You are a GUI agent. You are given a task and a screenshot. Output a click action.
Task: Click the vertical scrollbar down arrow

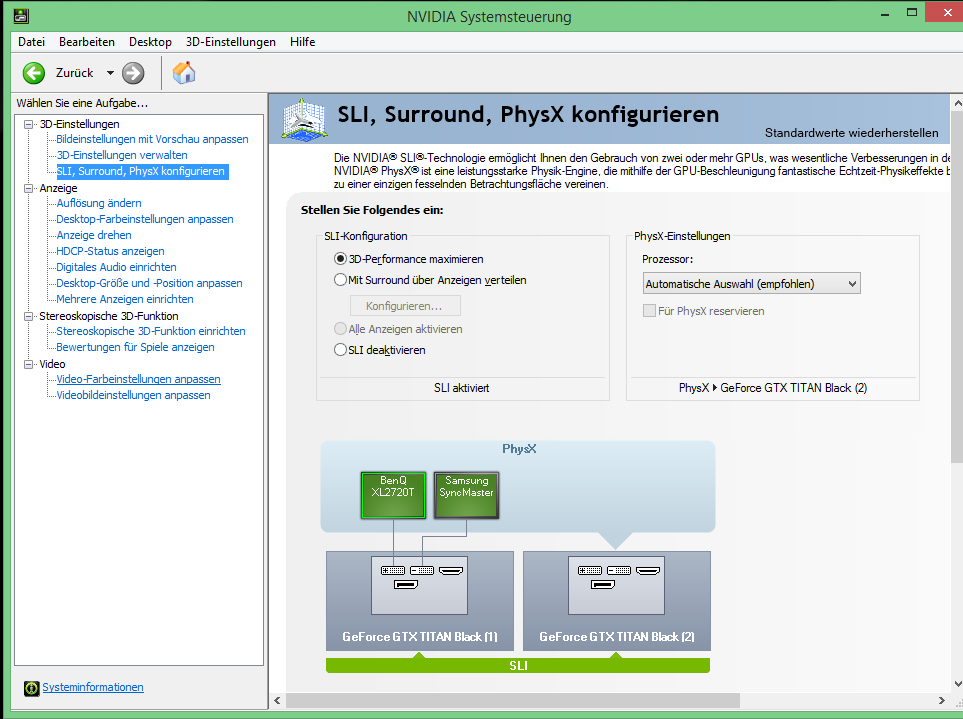point(957,683)
